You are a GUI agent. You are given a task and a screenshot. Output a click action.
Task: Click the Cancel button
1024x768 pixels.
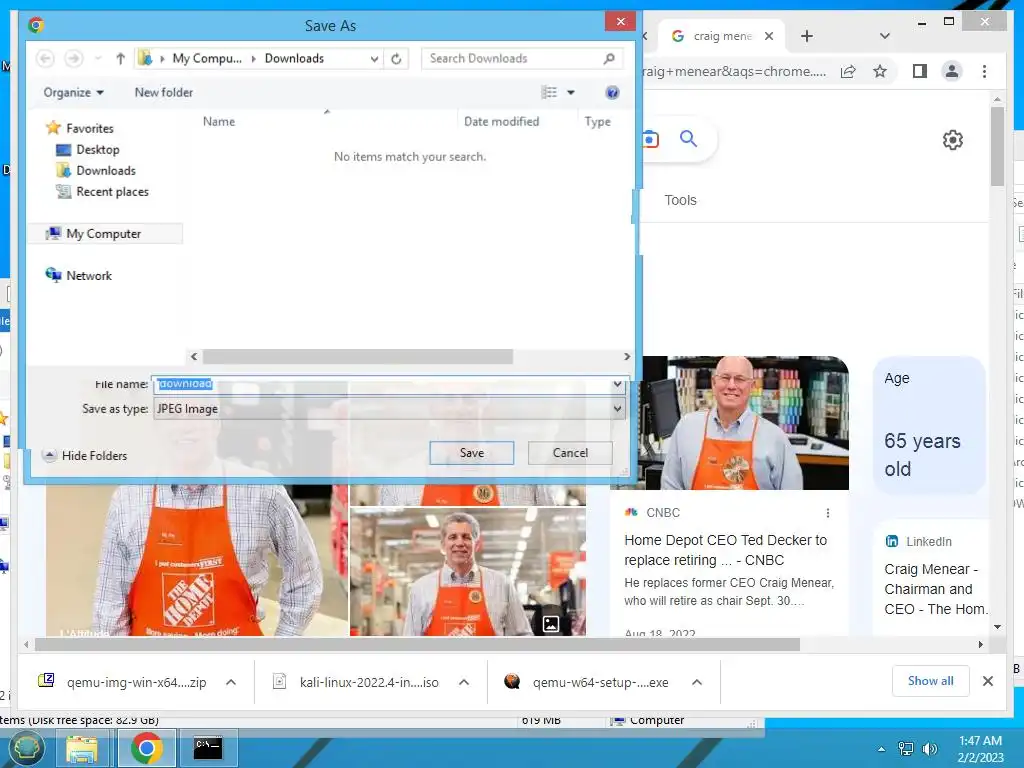[570, 453]
